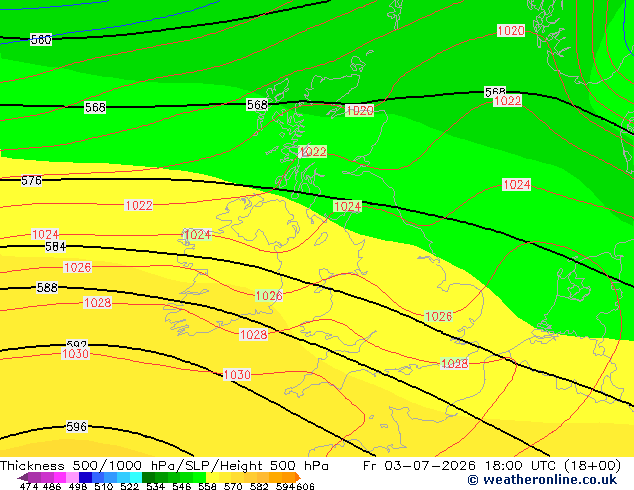Screen dimensions: 634x490
Task: Click the '1028' label directly below the 588 label
Action: [97, 302]
